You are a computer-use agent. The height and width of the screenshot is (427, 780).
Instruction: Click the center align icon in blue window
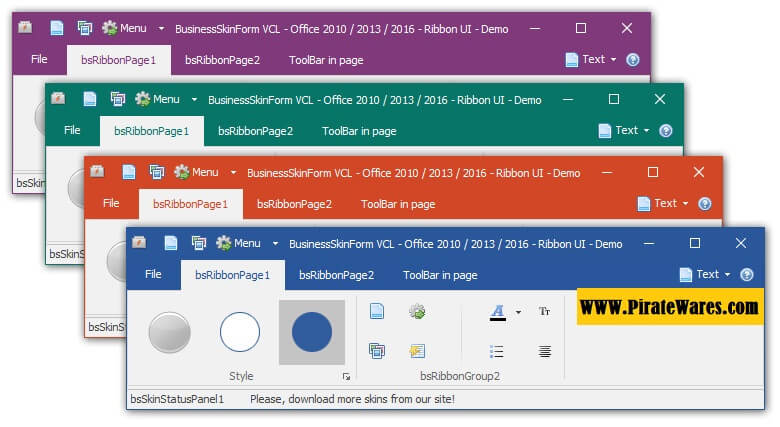coord(545,351)
